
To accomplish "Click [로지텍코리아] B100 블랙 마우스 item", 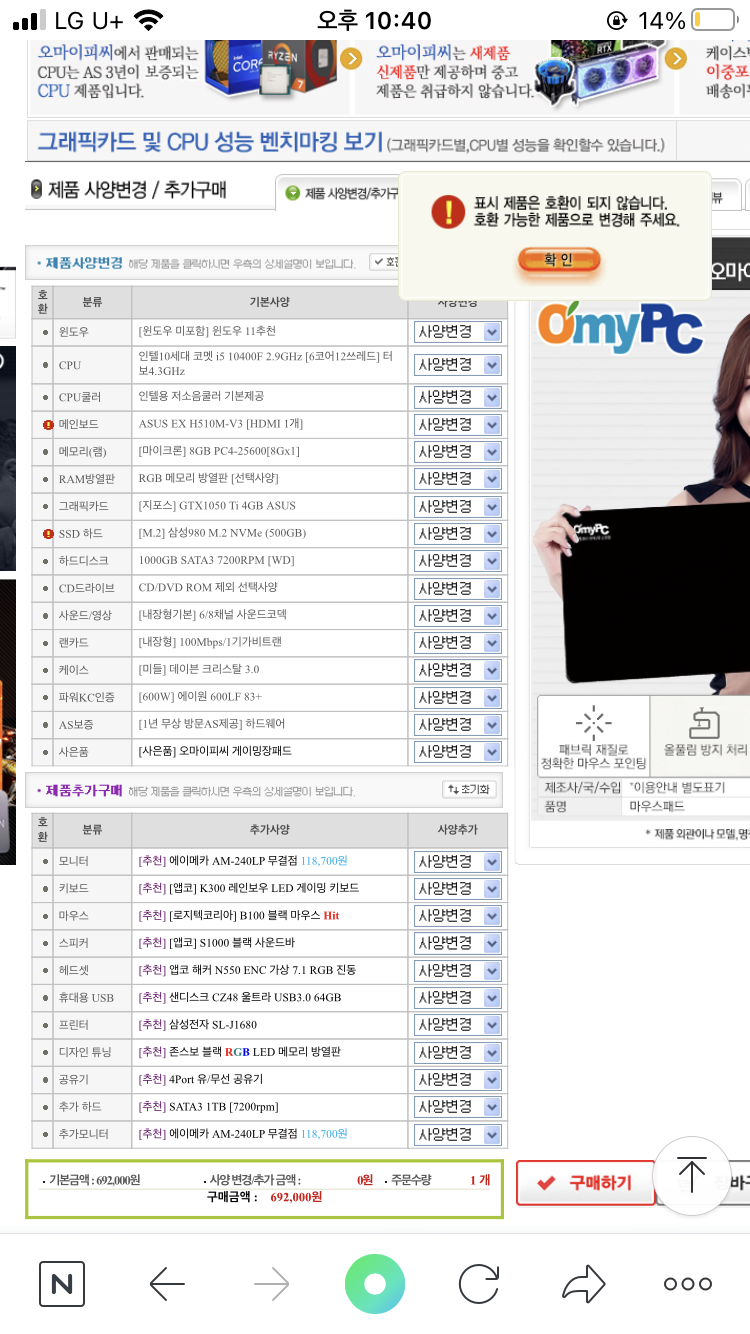I will click(x=243, y=915).
